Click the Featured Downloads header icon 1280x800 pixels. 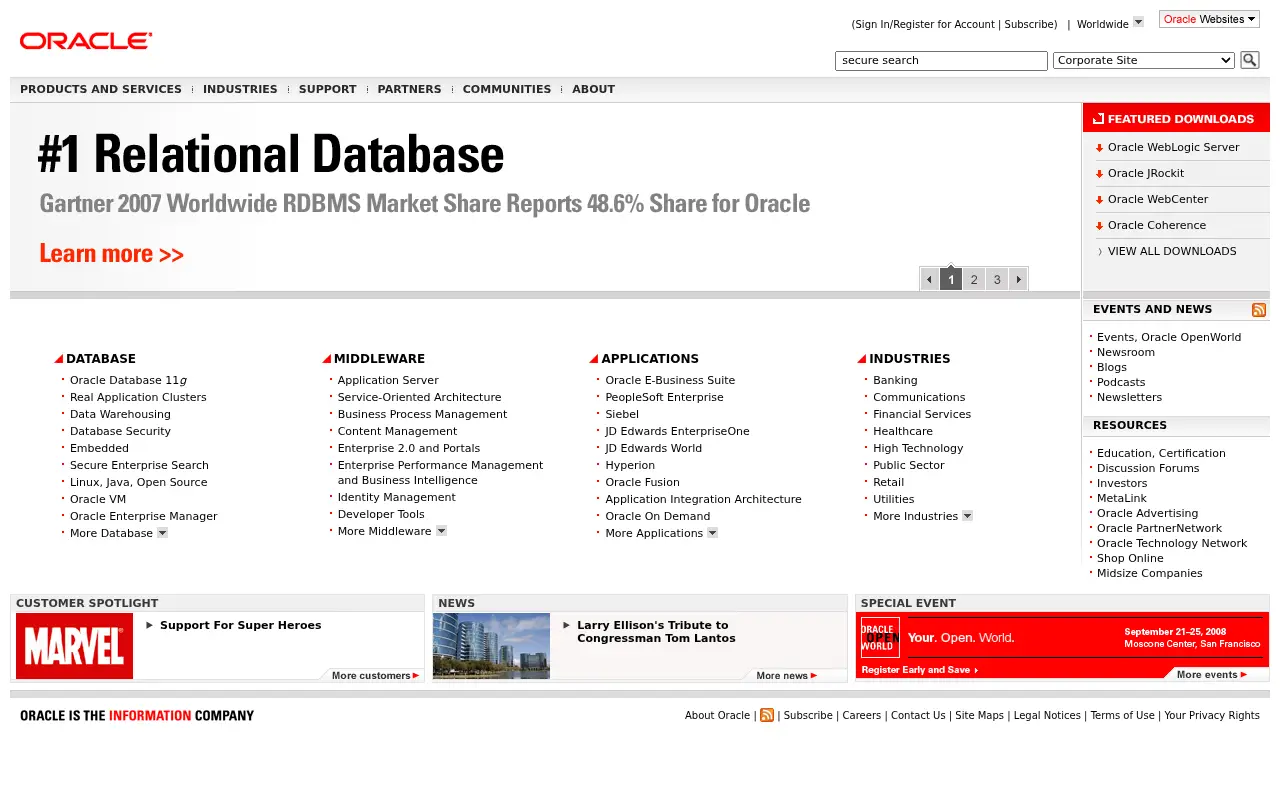1098,119
